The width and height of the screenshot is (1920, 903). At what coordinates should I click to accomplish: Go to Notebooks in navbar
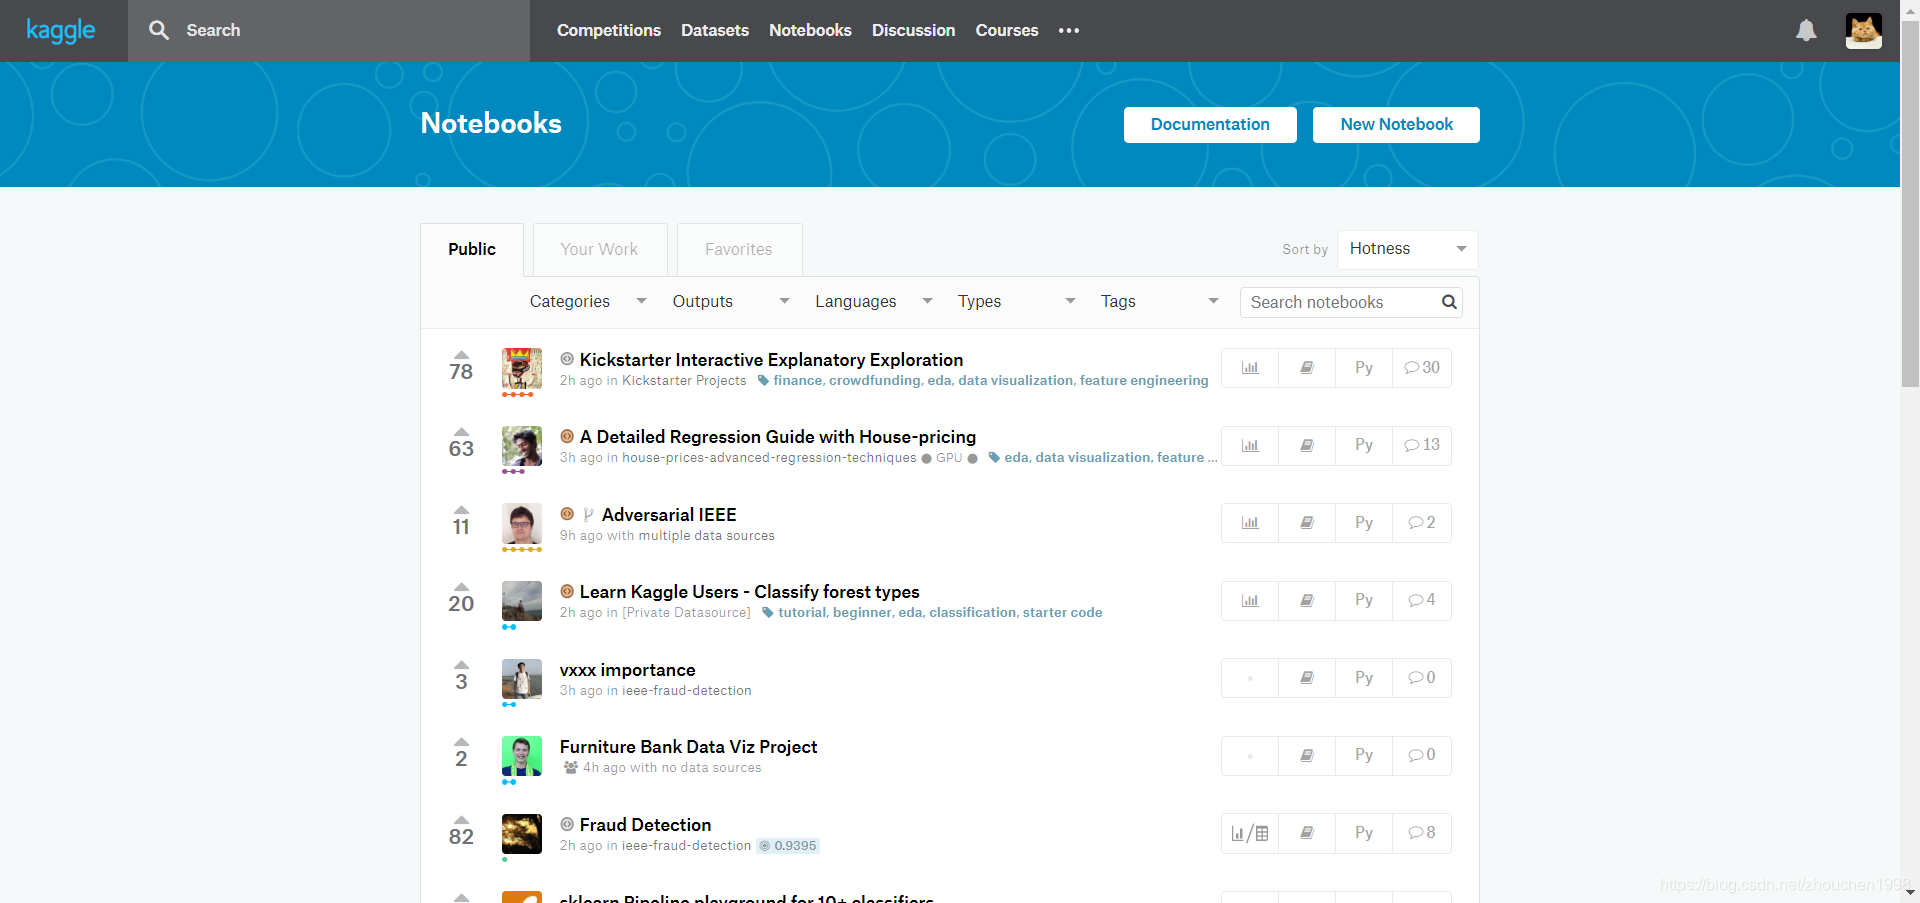point(810,30)
